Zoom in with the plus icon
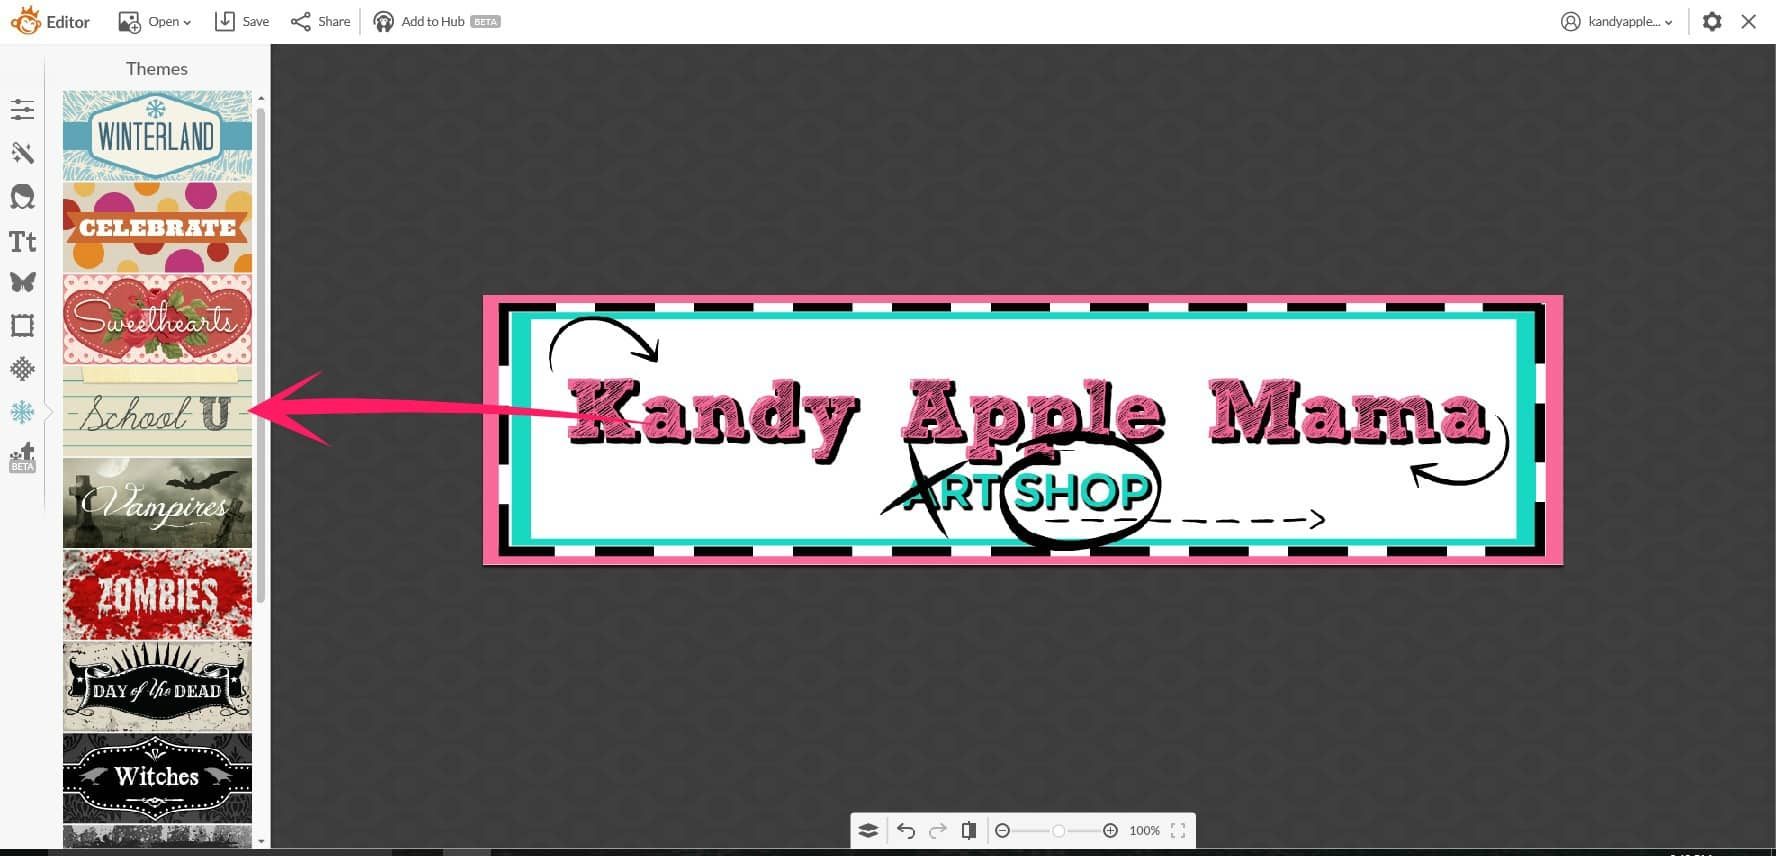The height and width of the screenshot is (856, 1776). (x=1110, y=830)
